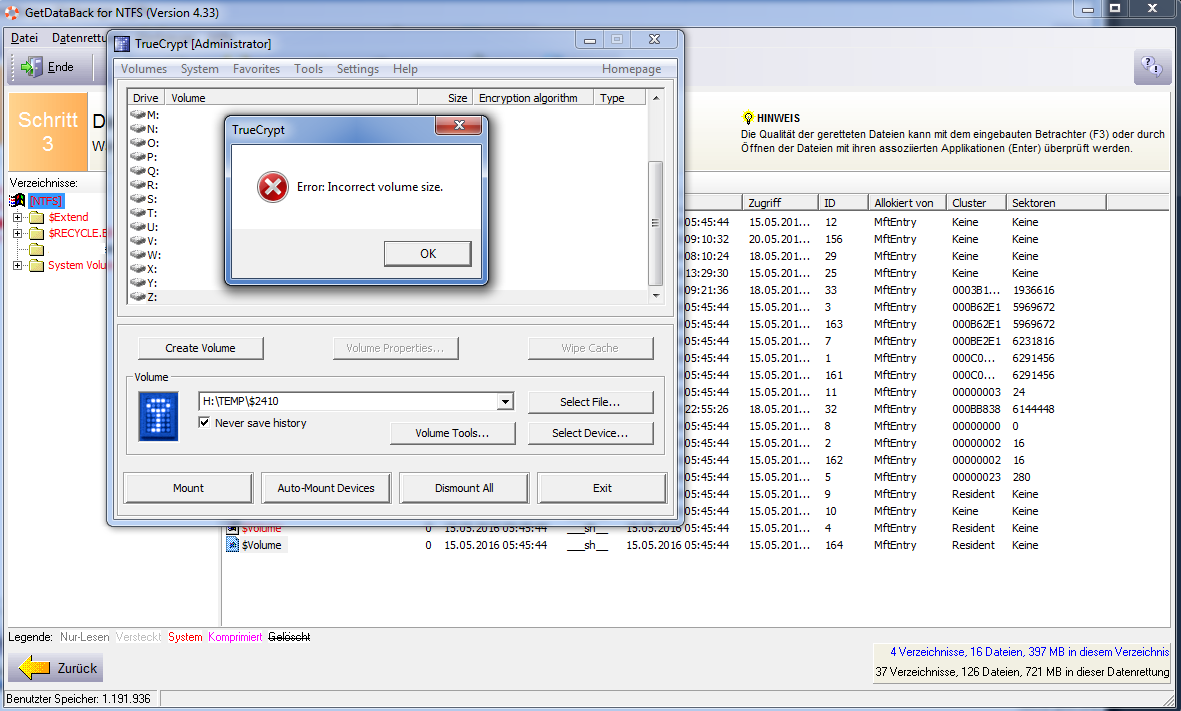Click the Homepage link in TrueCrypt
The height and width of the screenshot is (711, 1181).
click(x=631, y=69)
